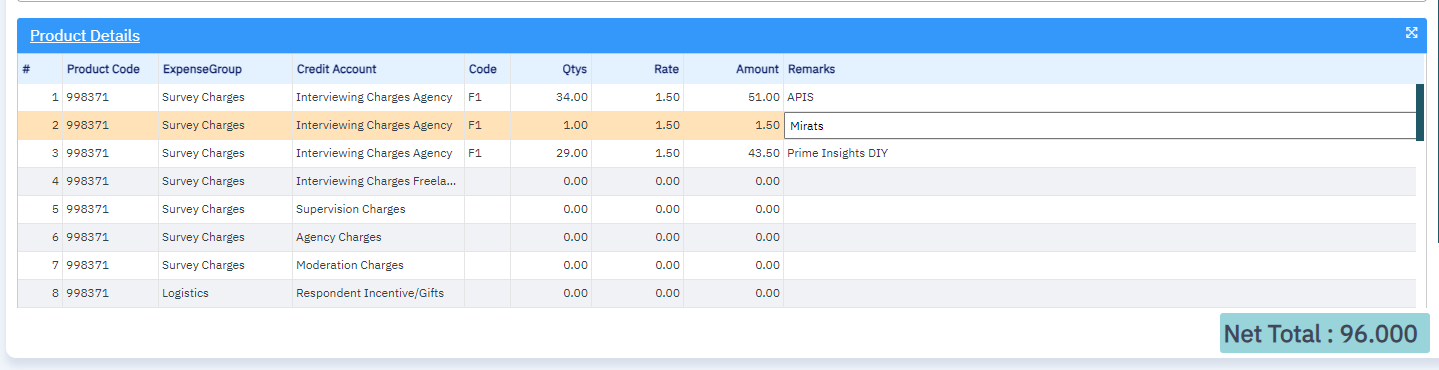The image size is (1439, 370).
Task: Select the Moderation Charges row
Action: (717, 266)
